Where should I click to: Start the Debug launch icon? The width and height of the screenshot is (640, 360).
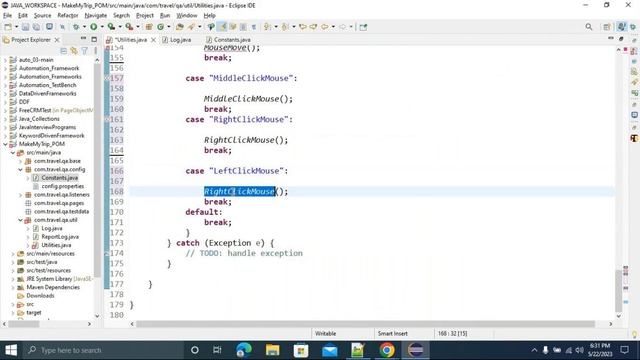click(x=76, y=27)
